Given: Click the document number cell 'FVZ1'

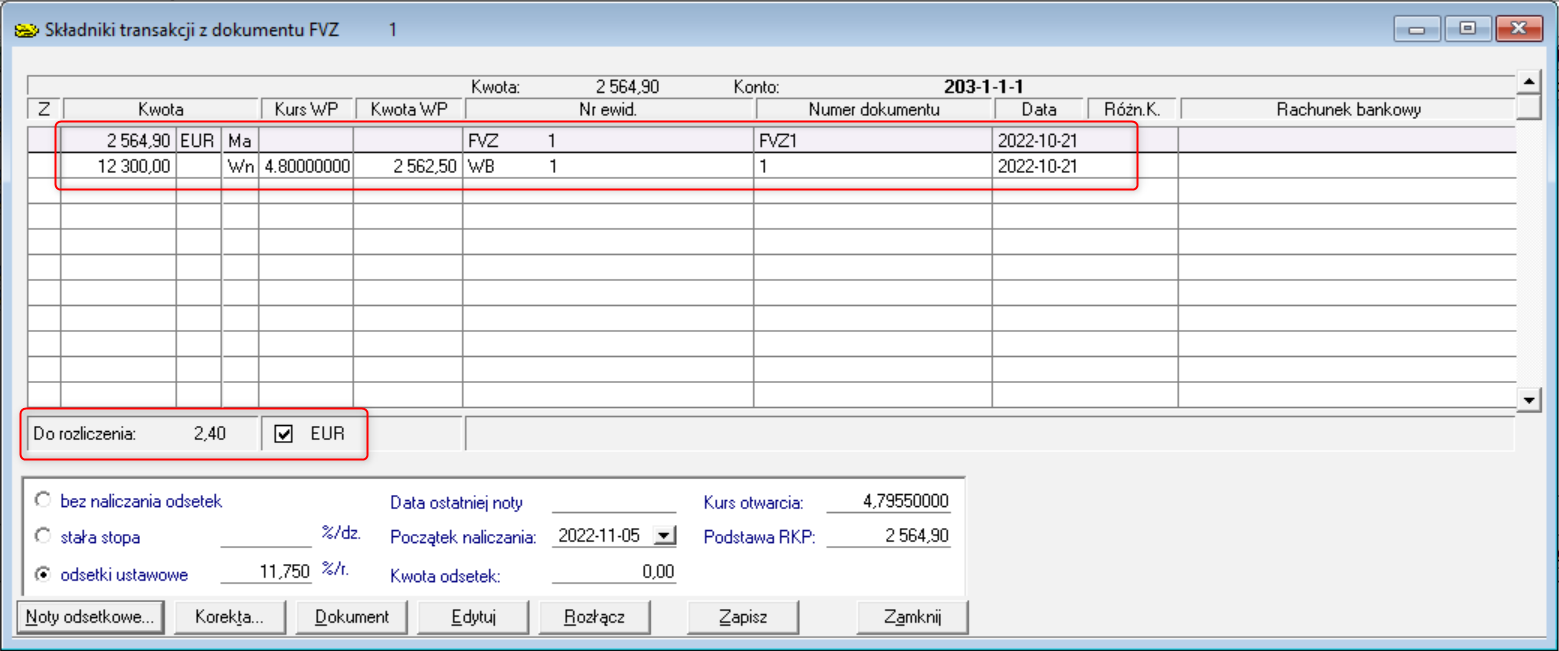Looking at the screenshot, I should [873, 141].
